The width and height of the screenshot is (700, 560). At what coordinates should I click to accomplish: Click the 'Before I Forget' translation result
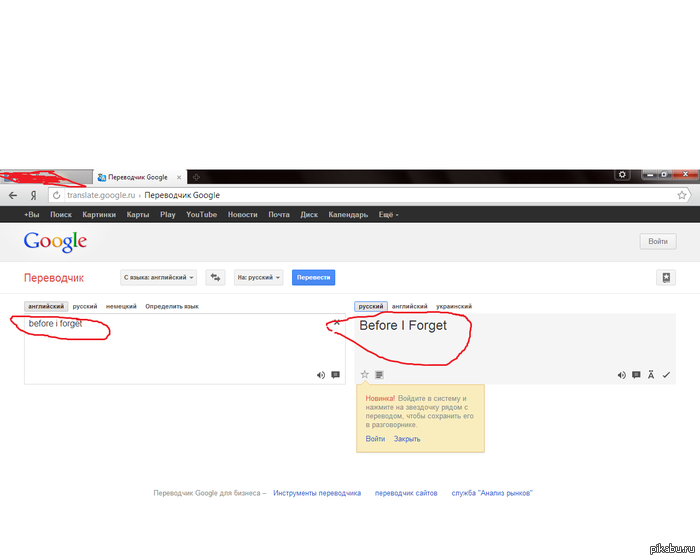point(403,326)
